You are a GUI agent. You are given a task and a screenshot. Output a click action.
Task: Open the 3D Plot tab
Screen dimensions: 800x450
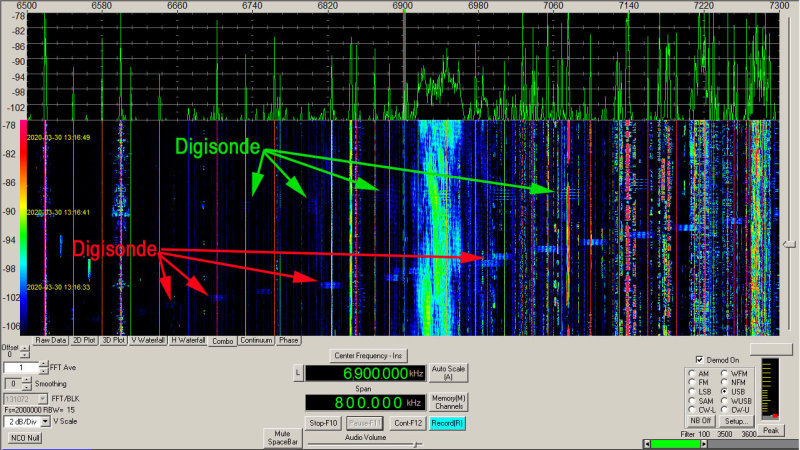pos(113,340)
